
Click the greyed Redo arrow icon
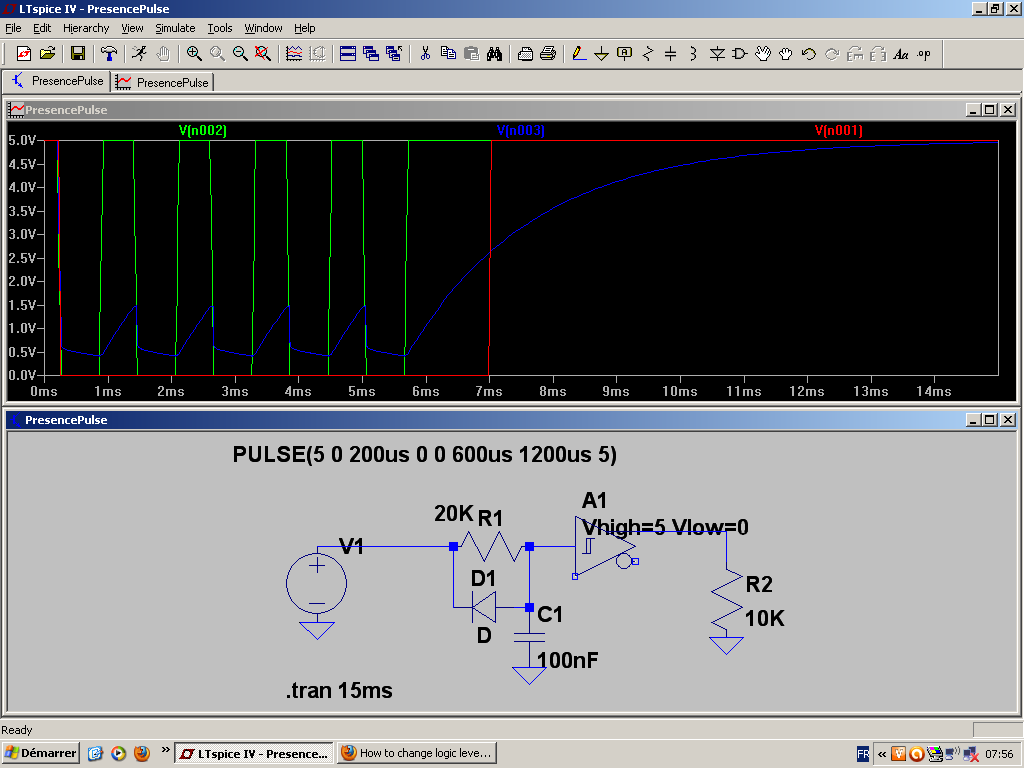[832, 54]
